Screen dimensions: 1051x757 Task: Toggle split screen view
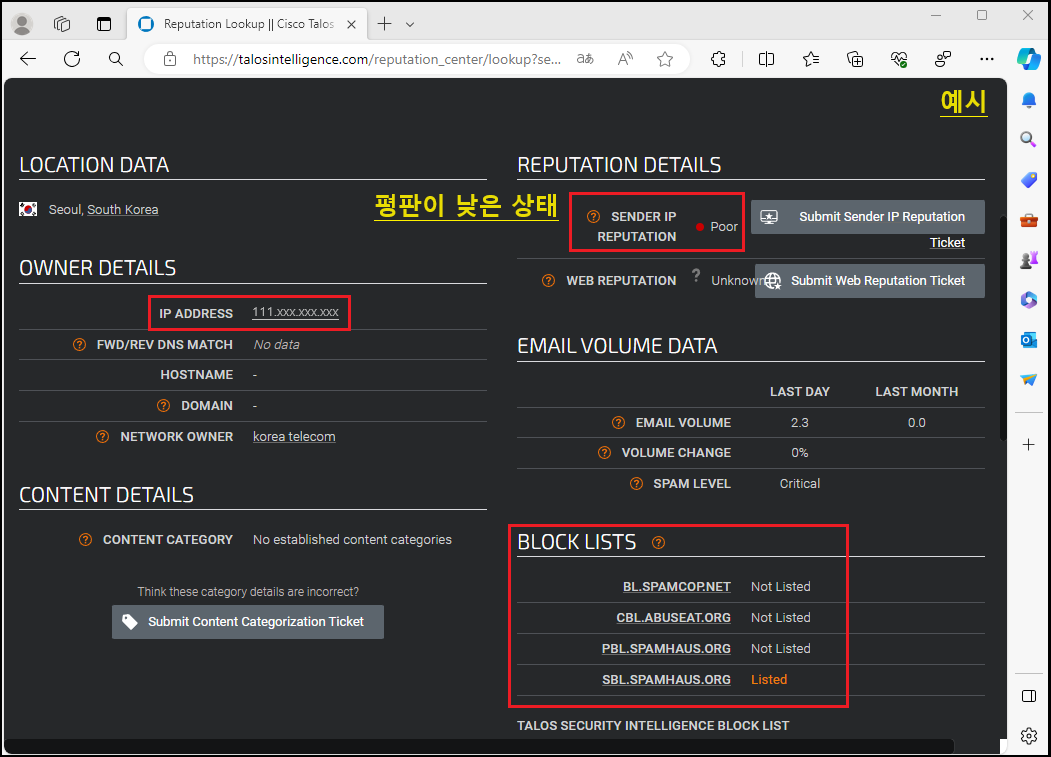[x=766, y=59]
